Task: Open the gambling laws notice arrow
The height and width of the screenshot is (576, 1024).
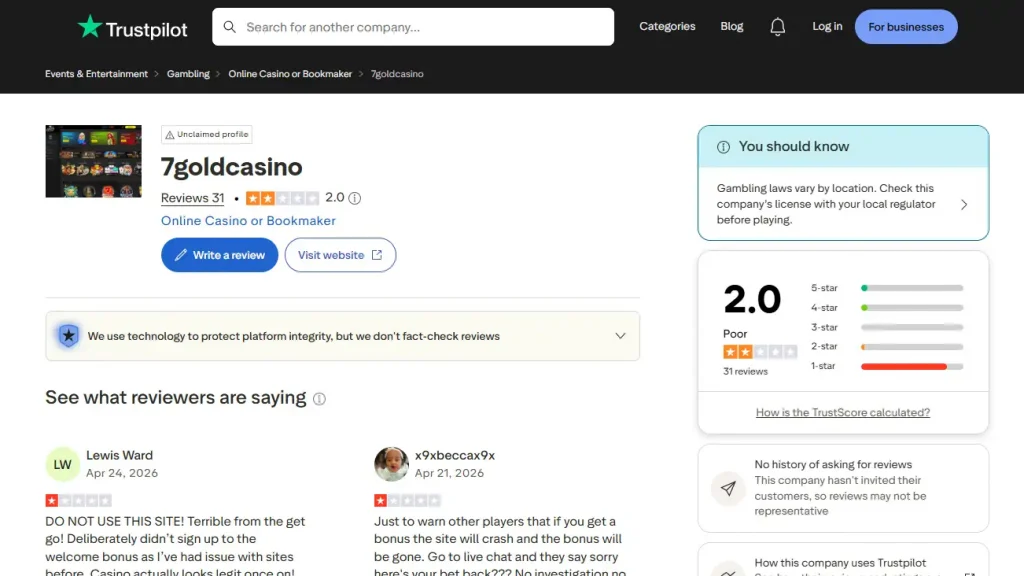Action: (964, 204)
